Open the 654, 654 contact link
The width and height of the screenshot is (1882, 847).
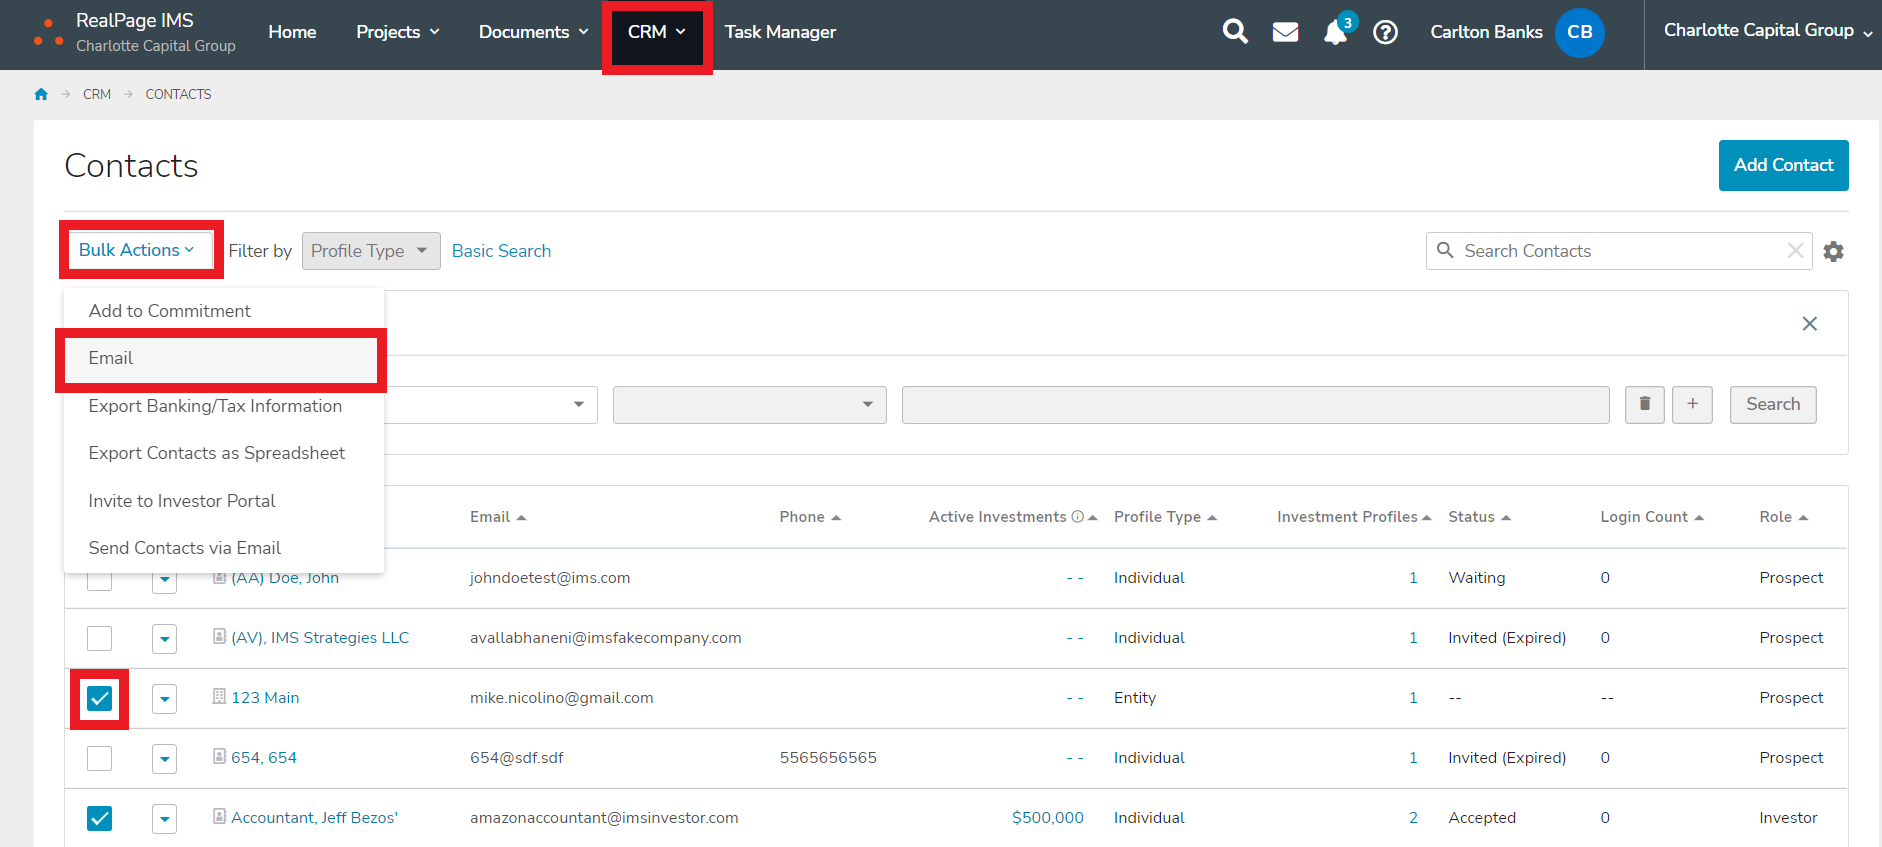point(264,757)
